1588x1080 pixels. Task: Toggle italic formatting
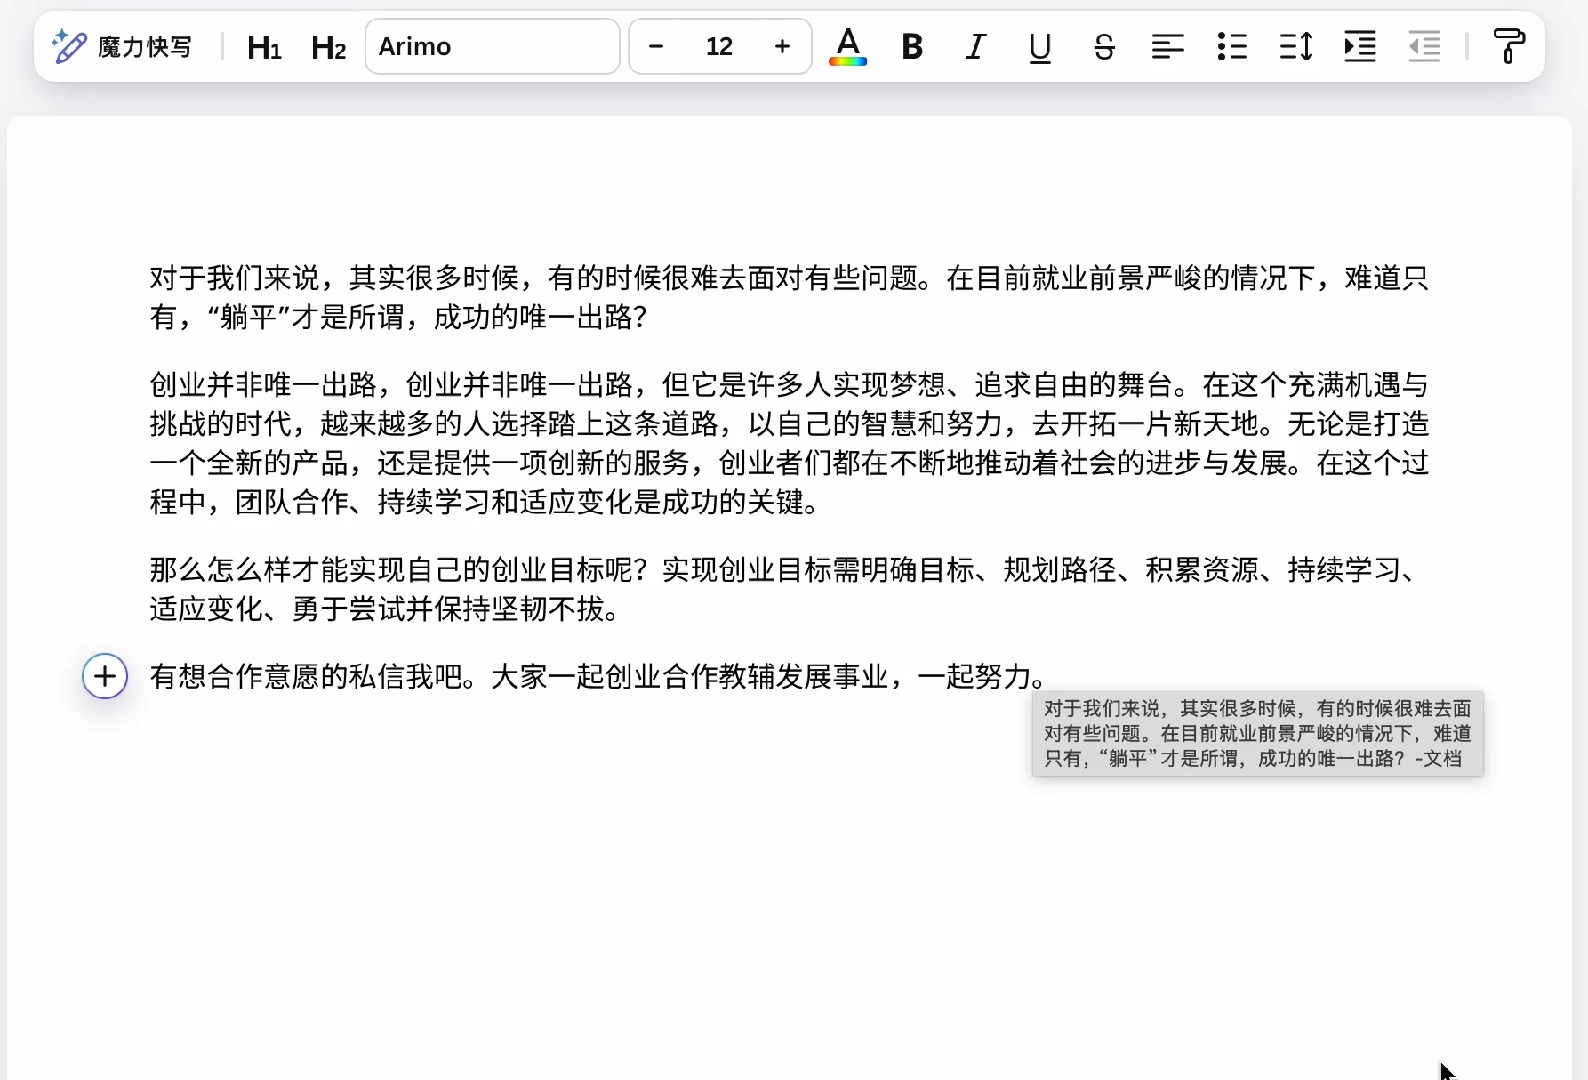pyautogui.click(x=976, y=46)
